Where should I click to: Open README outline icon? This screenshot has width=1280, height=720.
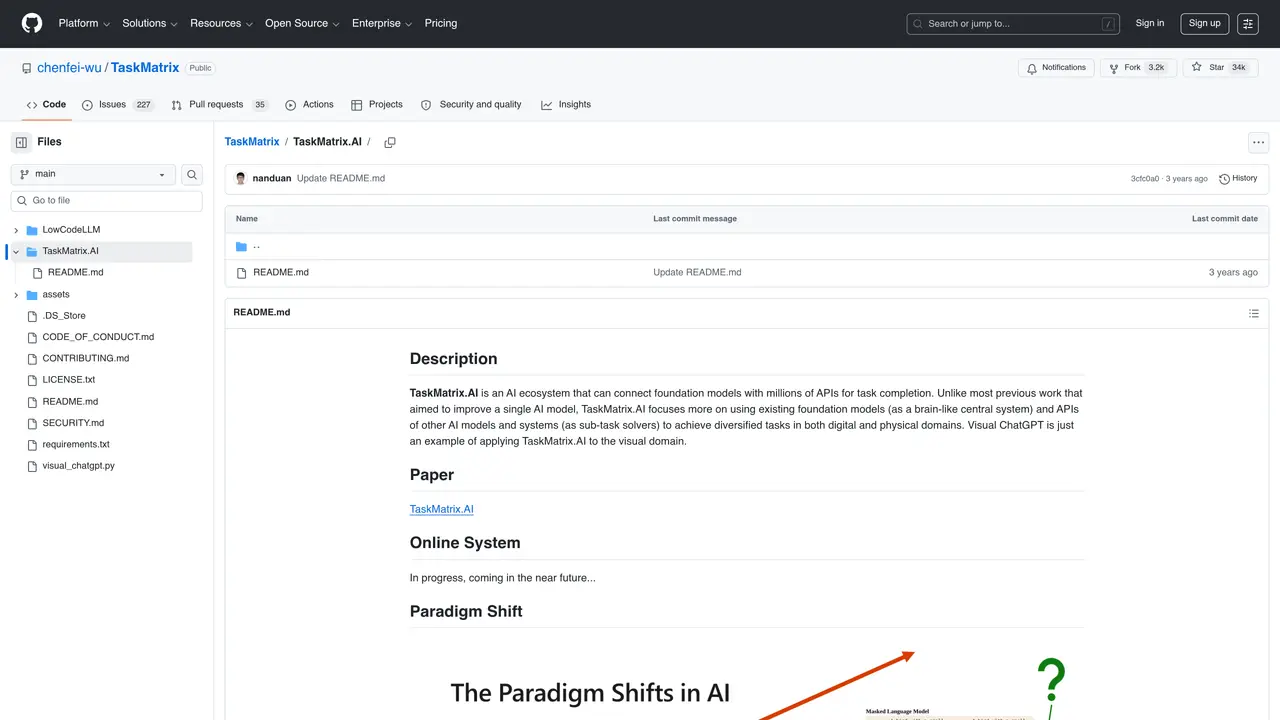(1254, 313)
